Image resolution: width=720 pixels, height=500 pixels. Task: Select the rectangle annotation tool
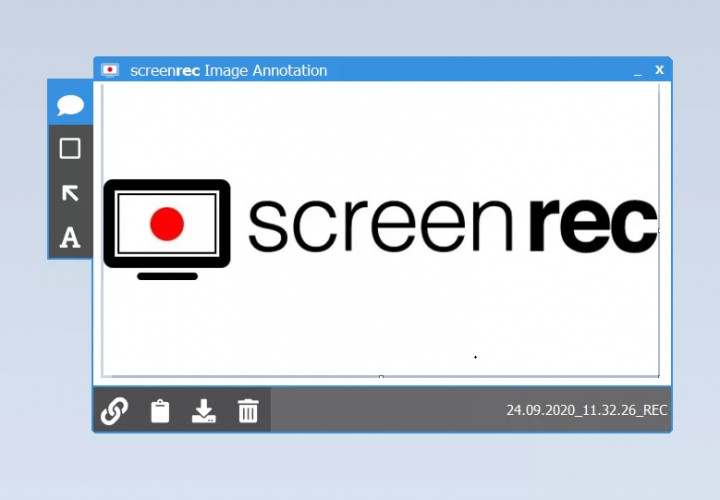(70, 148)
